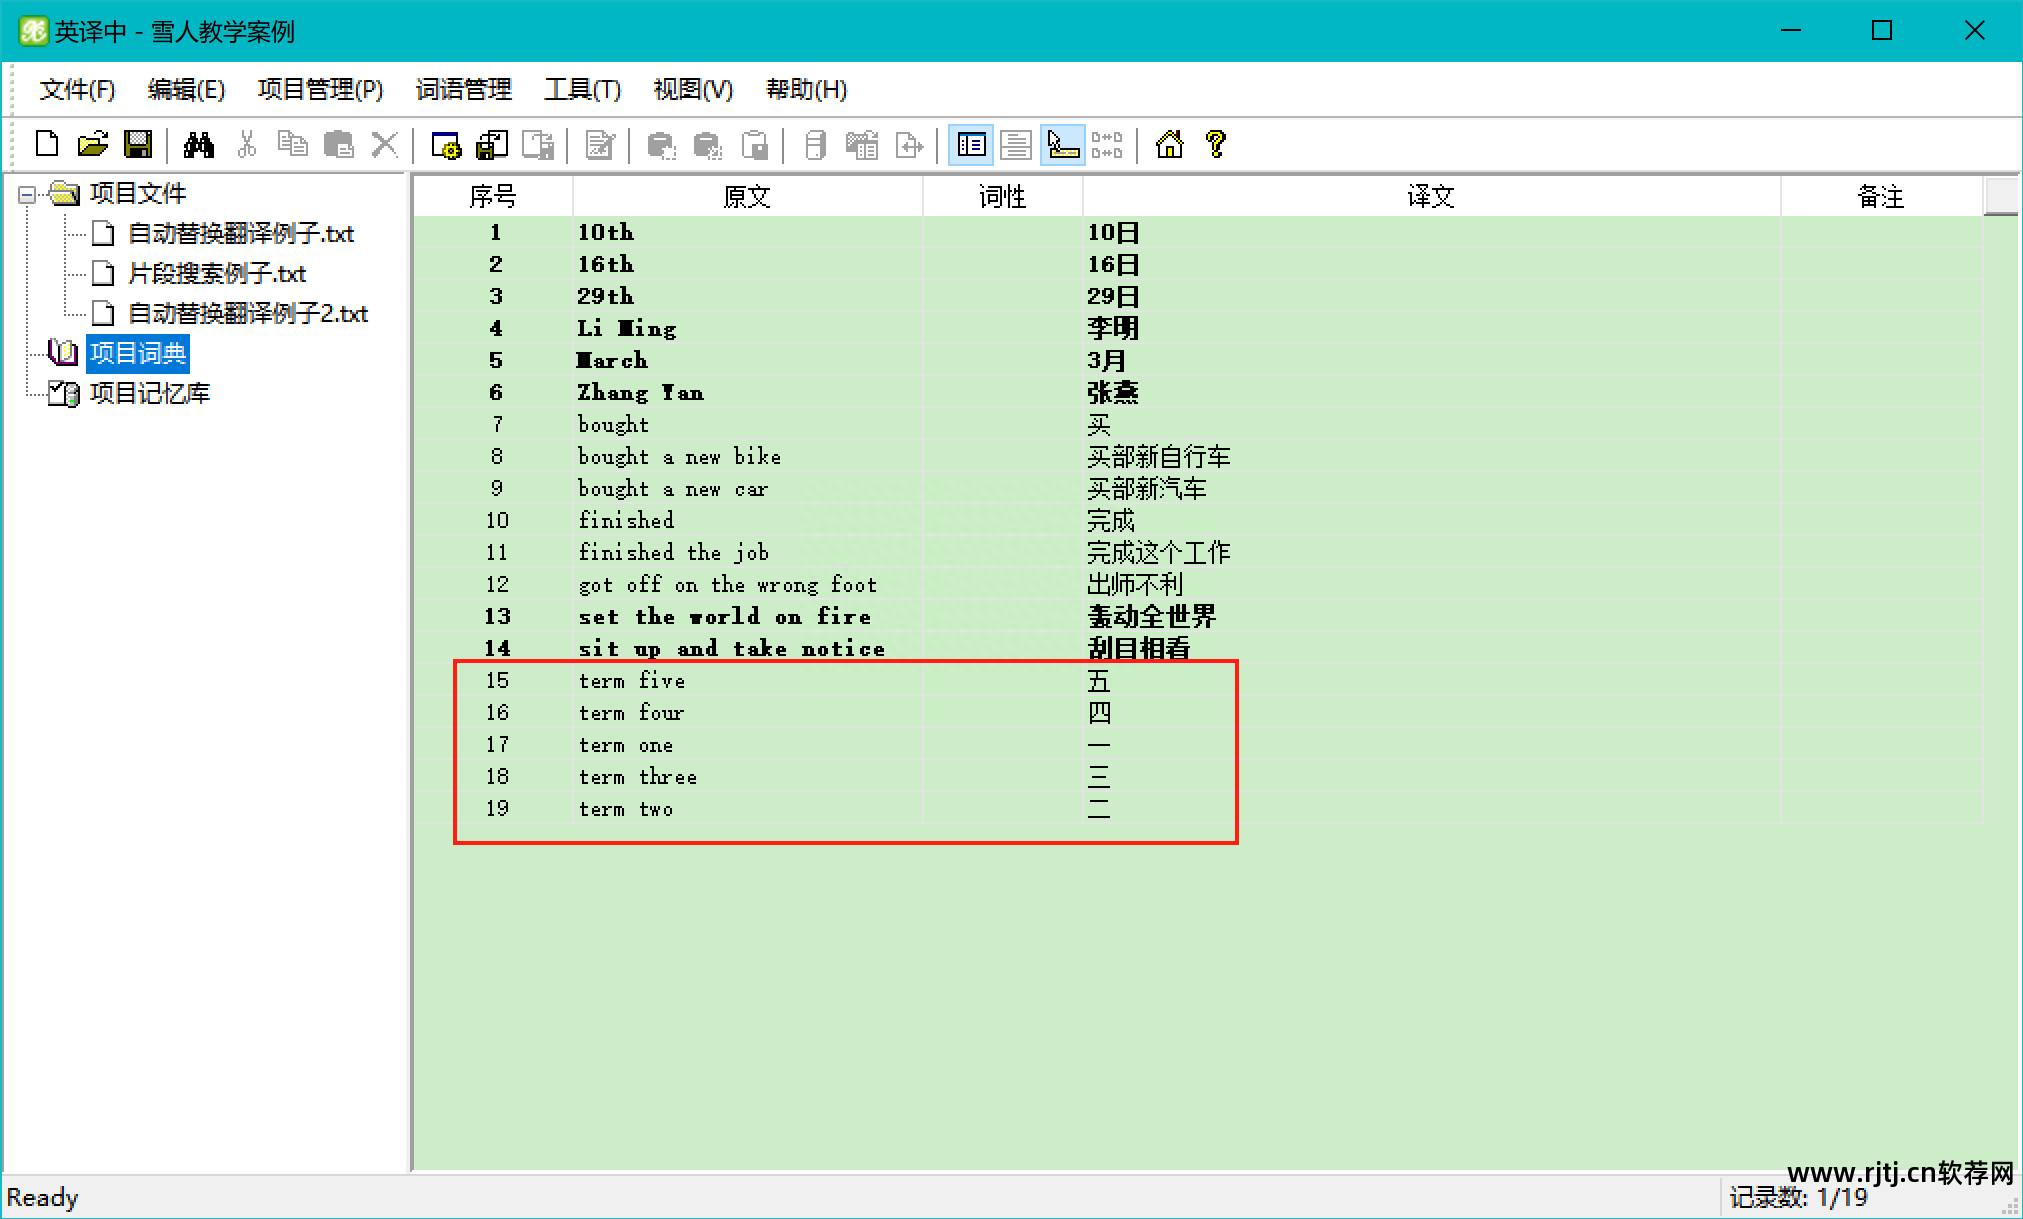2023x1219 pixels.
Task: Open the 词语管理 menu
Action: 463,90
